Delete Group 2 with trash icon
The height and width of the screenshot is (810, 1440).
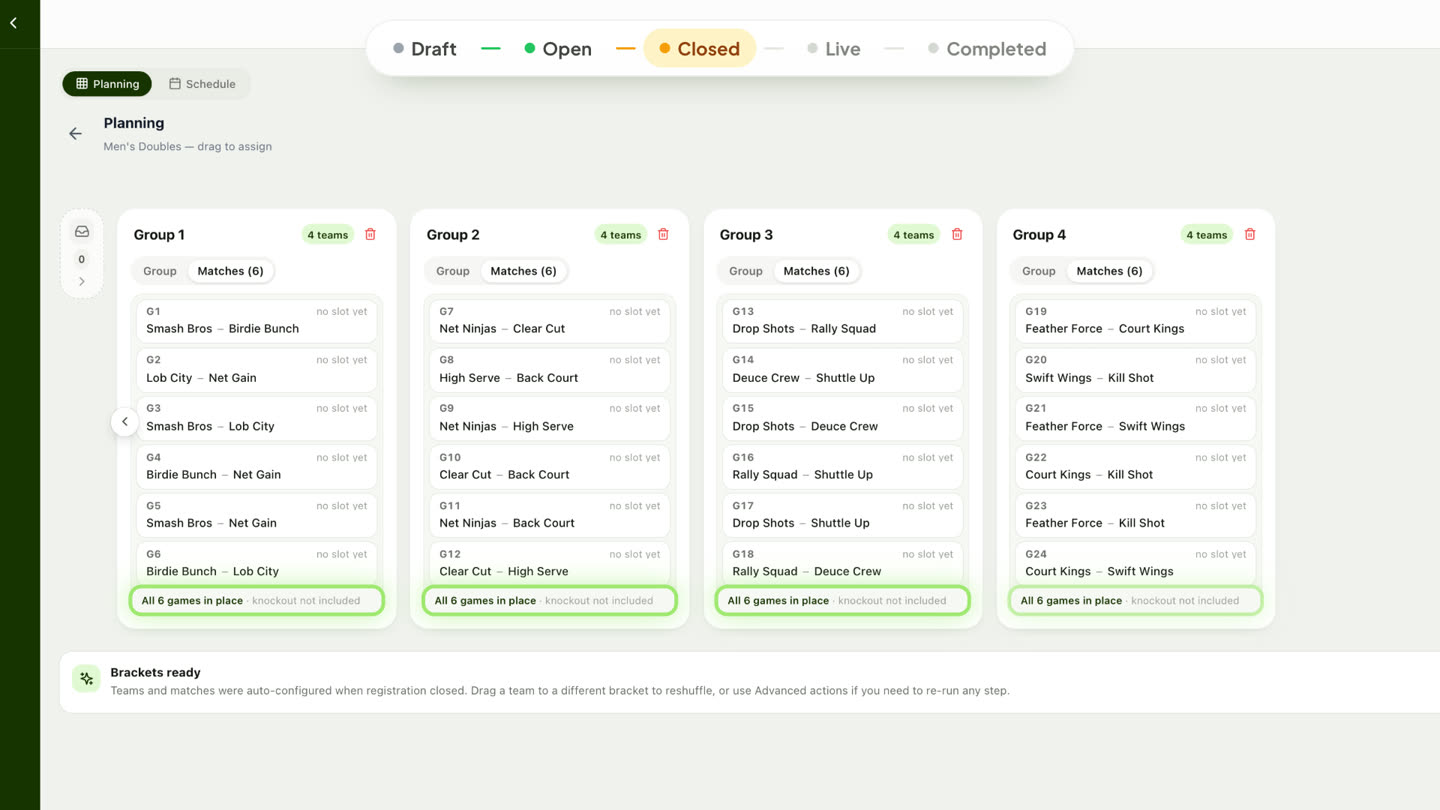point(663,234)
